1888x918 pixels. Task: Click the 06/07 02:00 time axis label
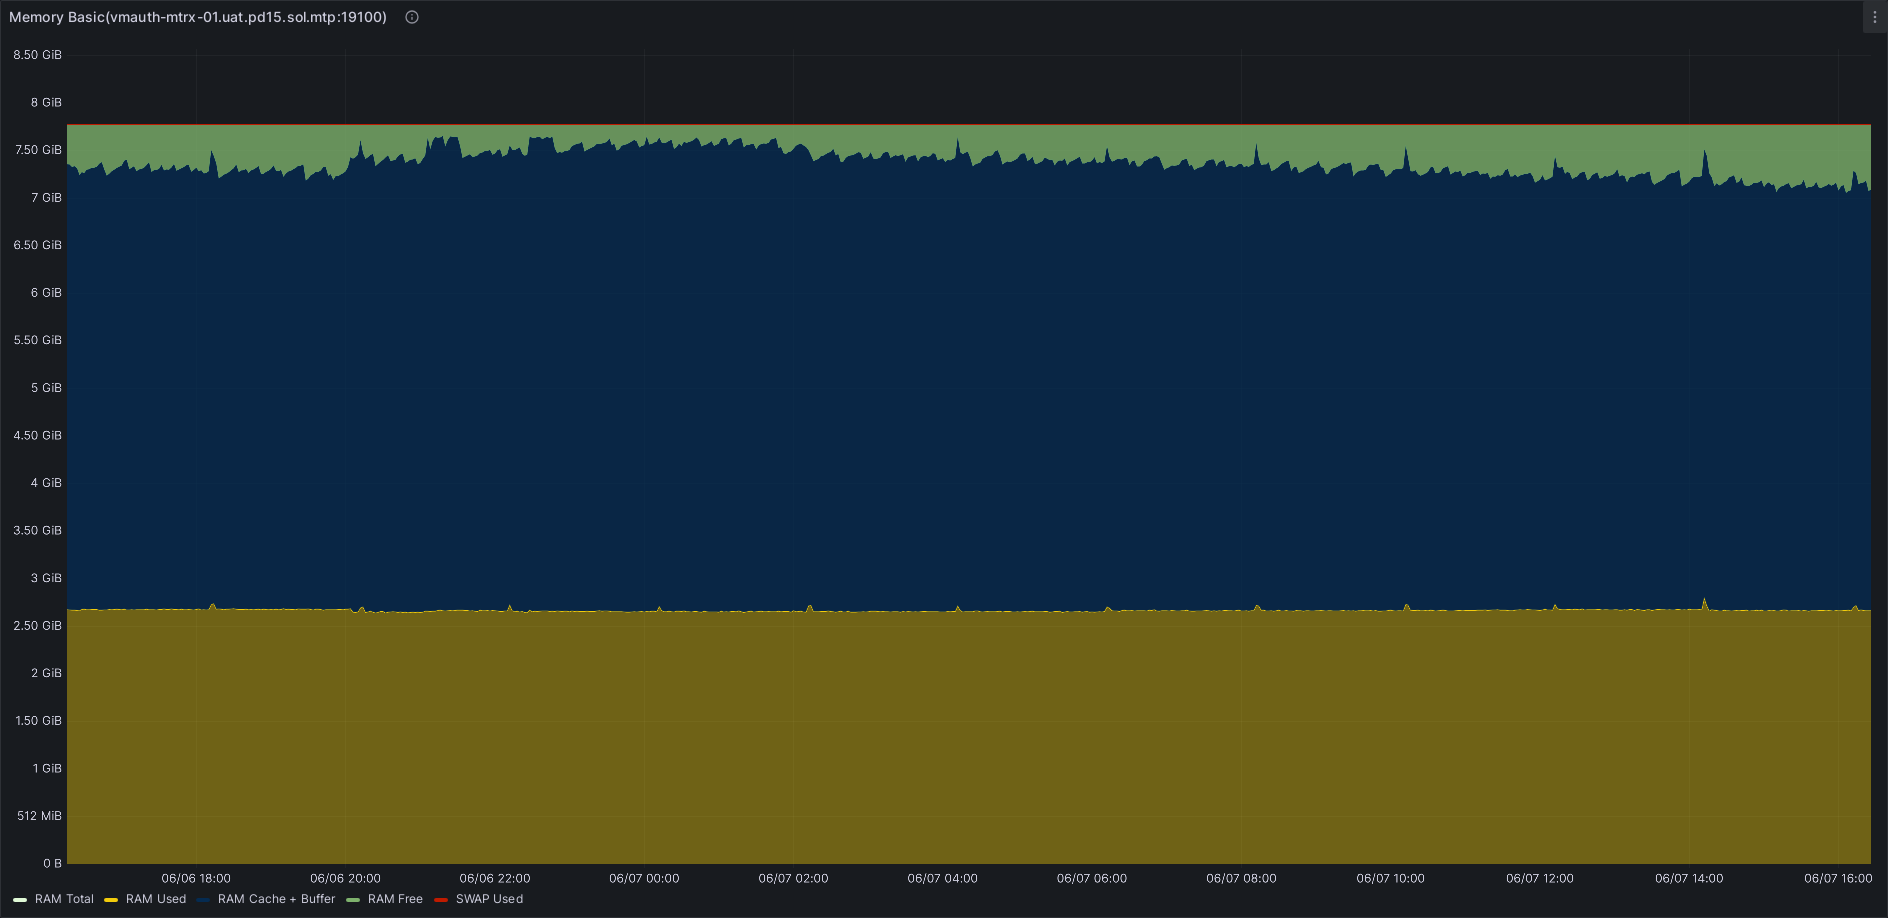(x=793, y=878)
